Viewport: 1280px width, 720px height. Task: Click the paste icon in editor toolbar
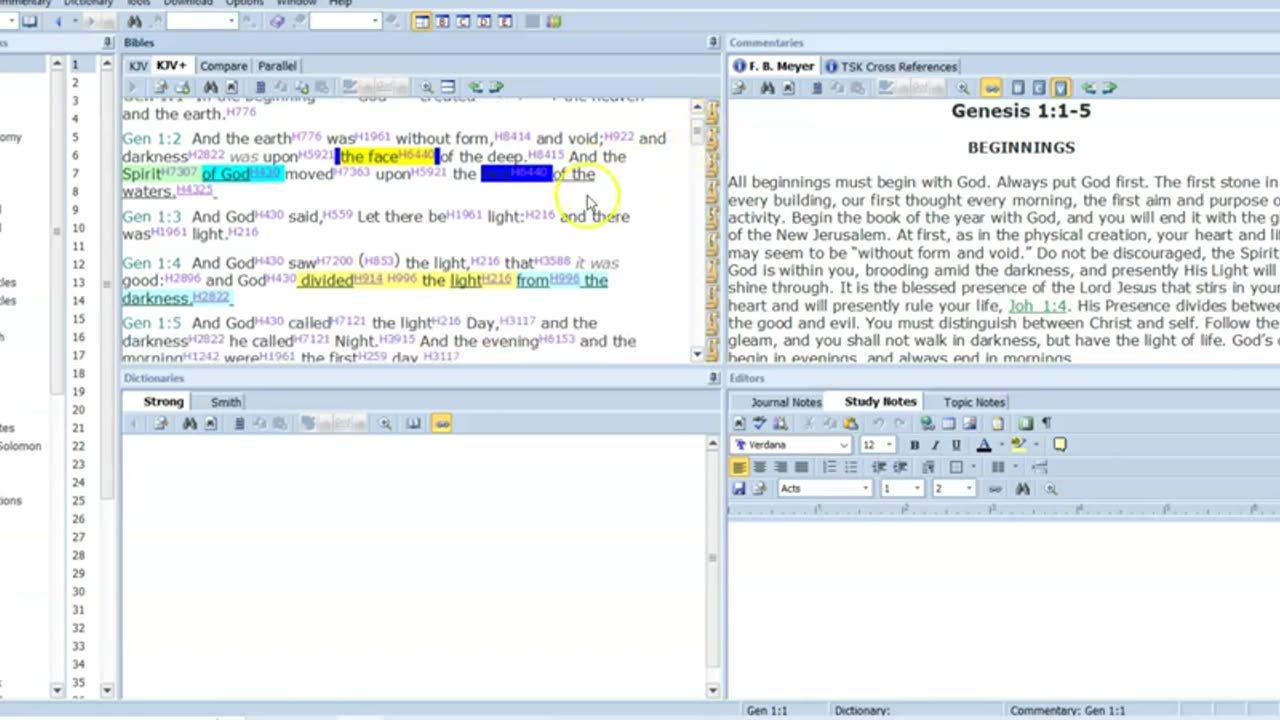[850, 423]
